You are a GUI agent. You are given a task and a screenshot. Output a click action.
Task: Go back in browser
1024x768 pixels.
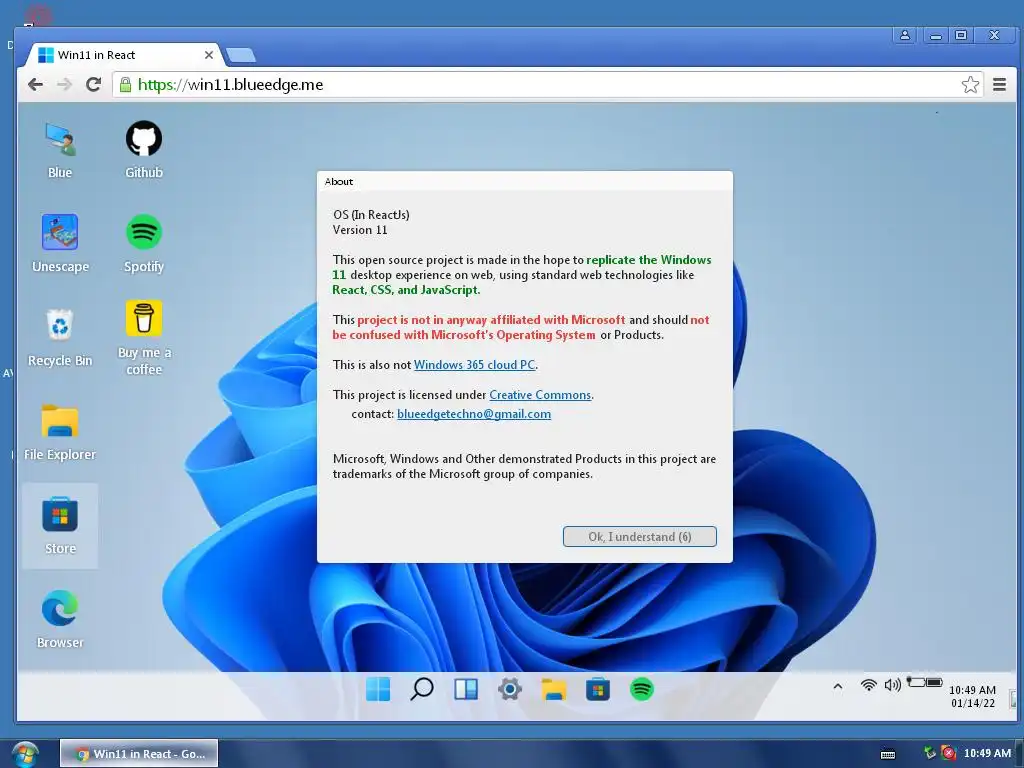(36, 84)
